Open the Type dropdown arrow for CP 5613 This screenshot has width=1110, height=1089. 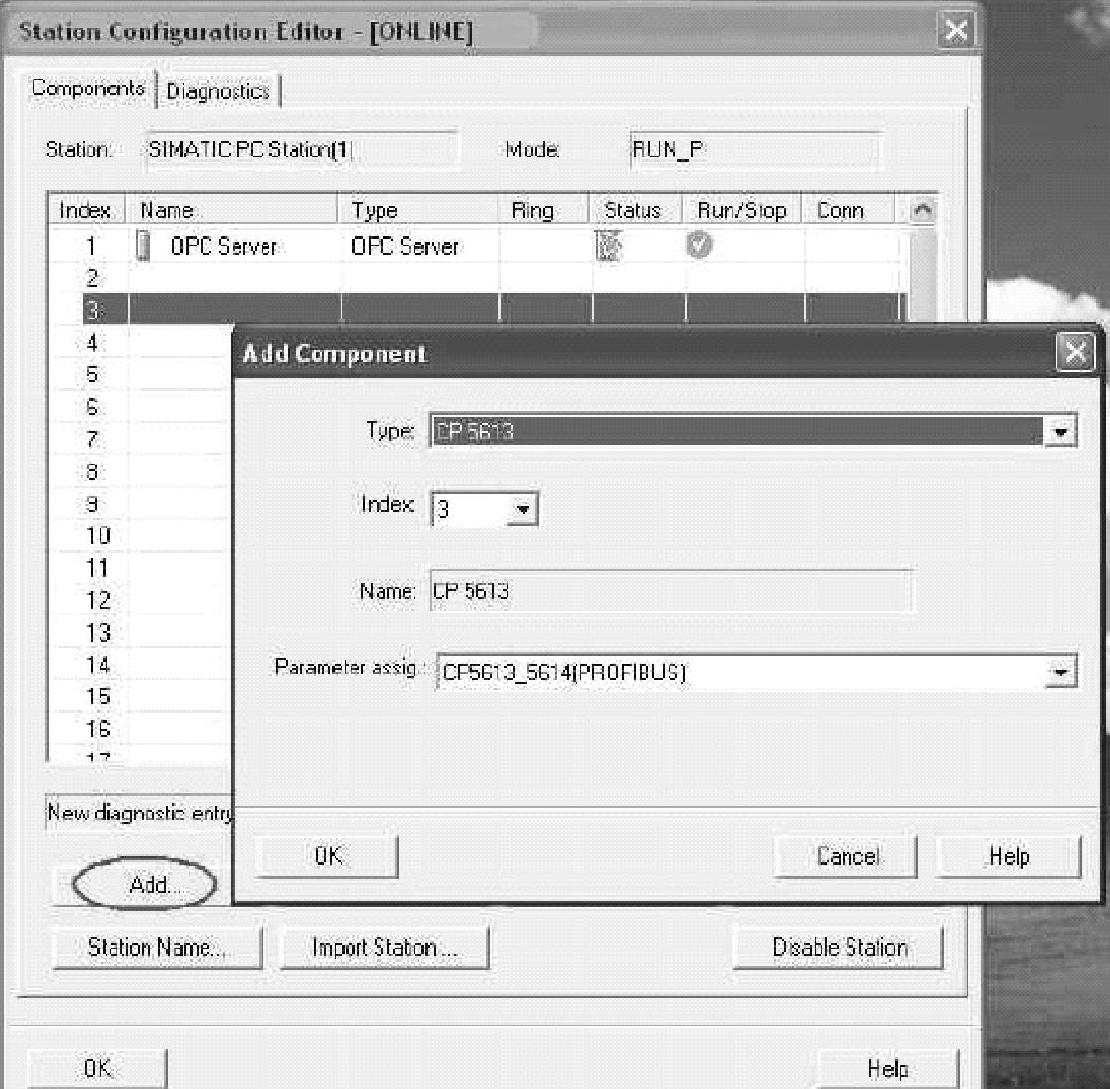coord(1060,431)
